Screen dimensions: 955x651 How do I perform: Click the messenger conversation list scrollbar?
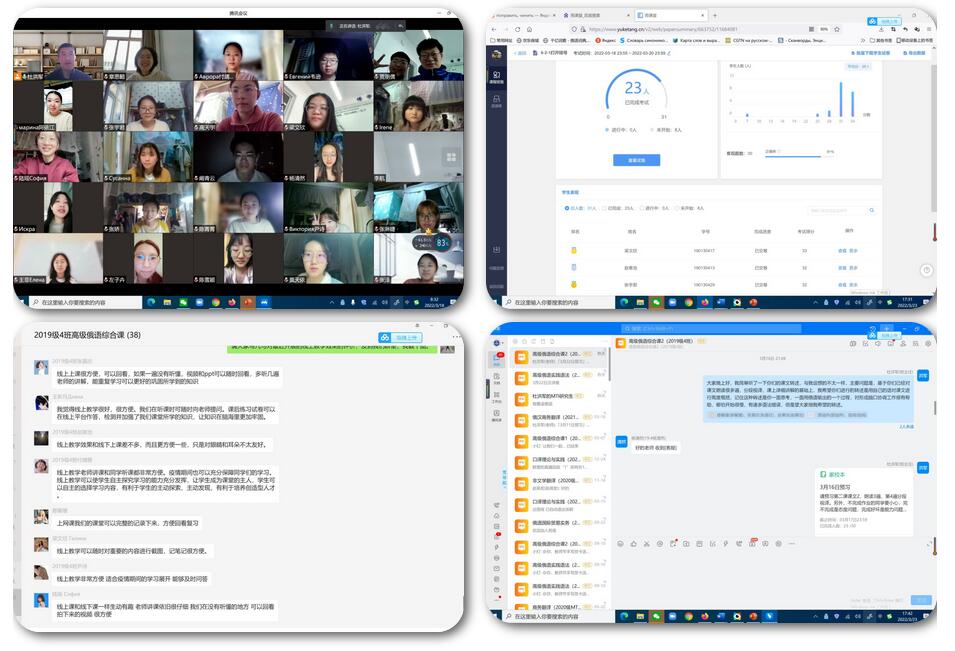click(608, 365)
